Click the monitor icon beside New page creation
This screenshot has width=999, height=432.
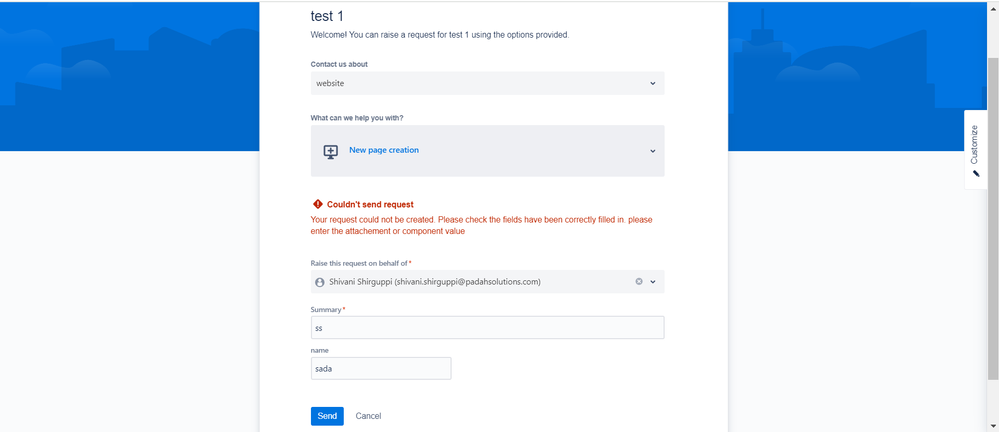tap(330, 151)
